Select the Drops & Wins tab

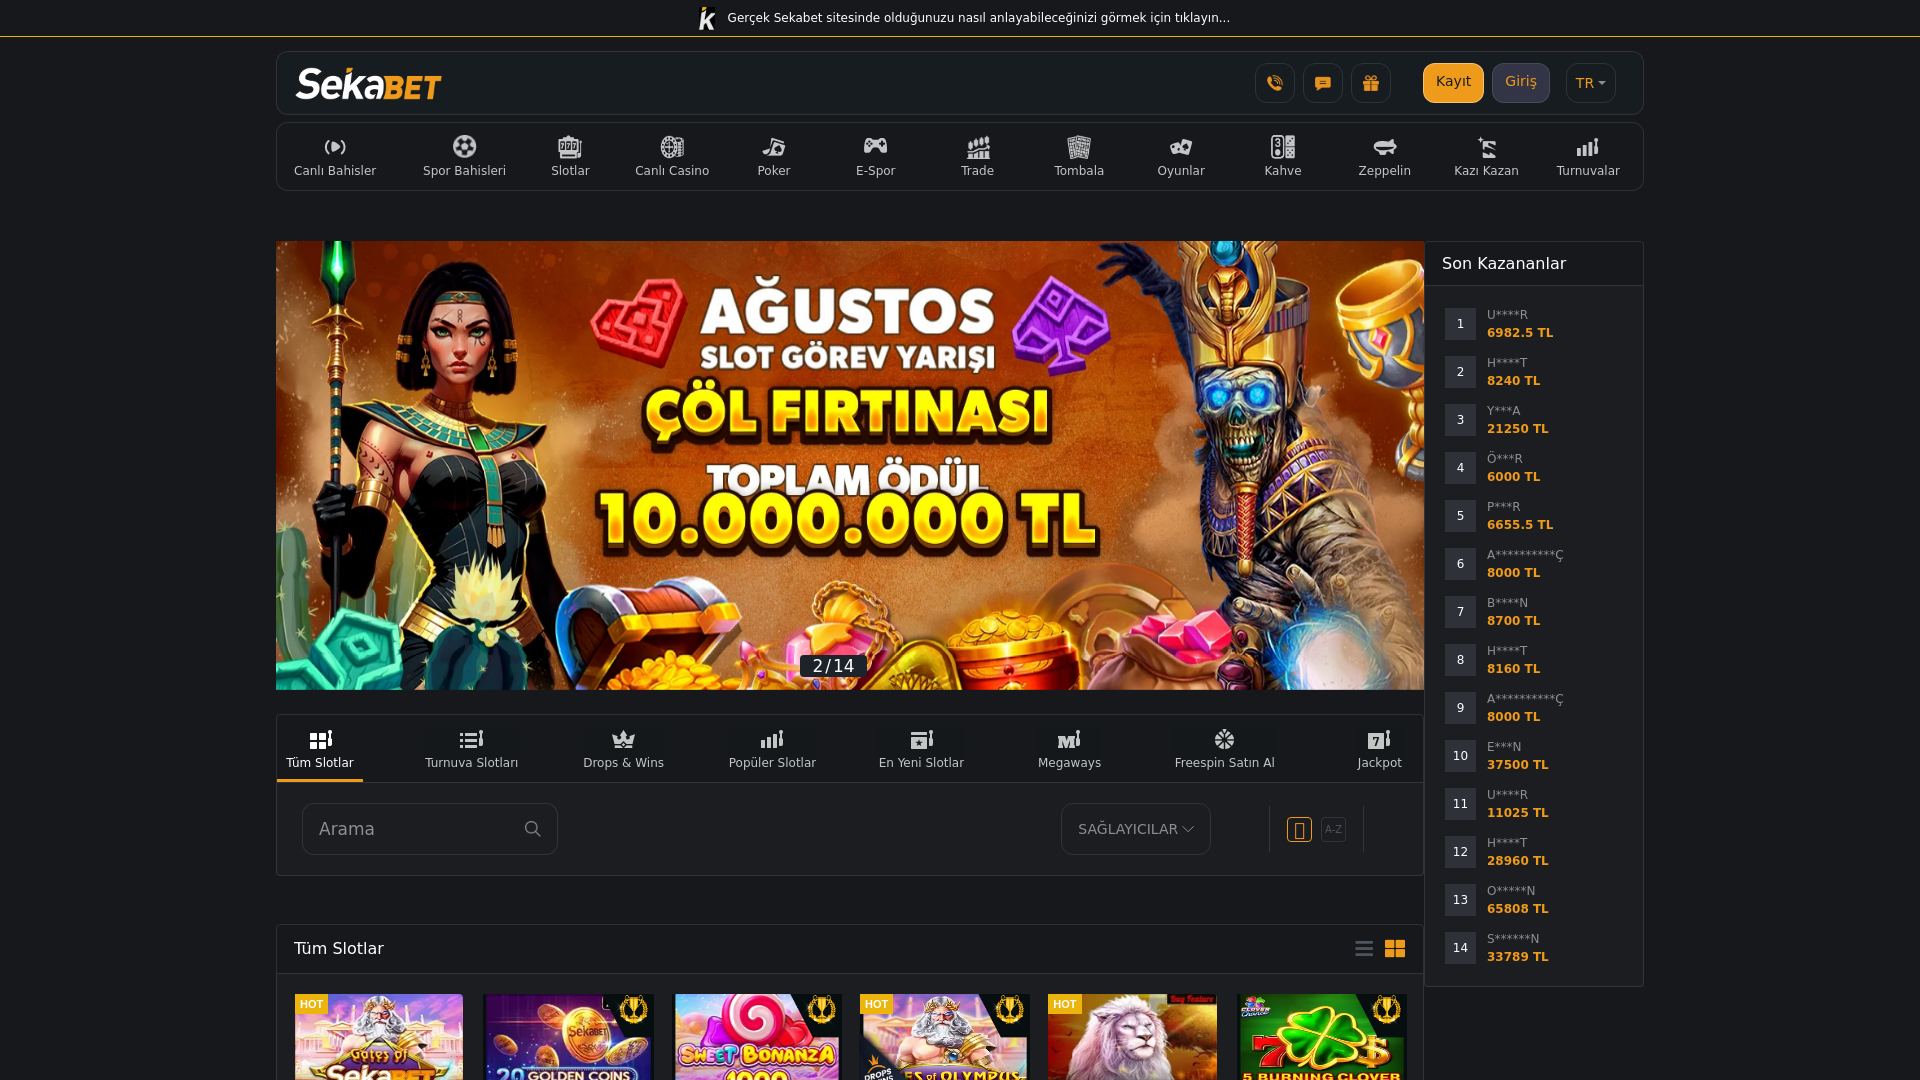[x=623, y=749]
